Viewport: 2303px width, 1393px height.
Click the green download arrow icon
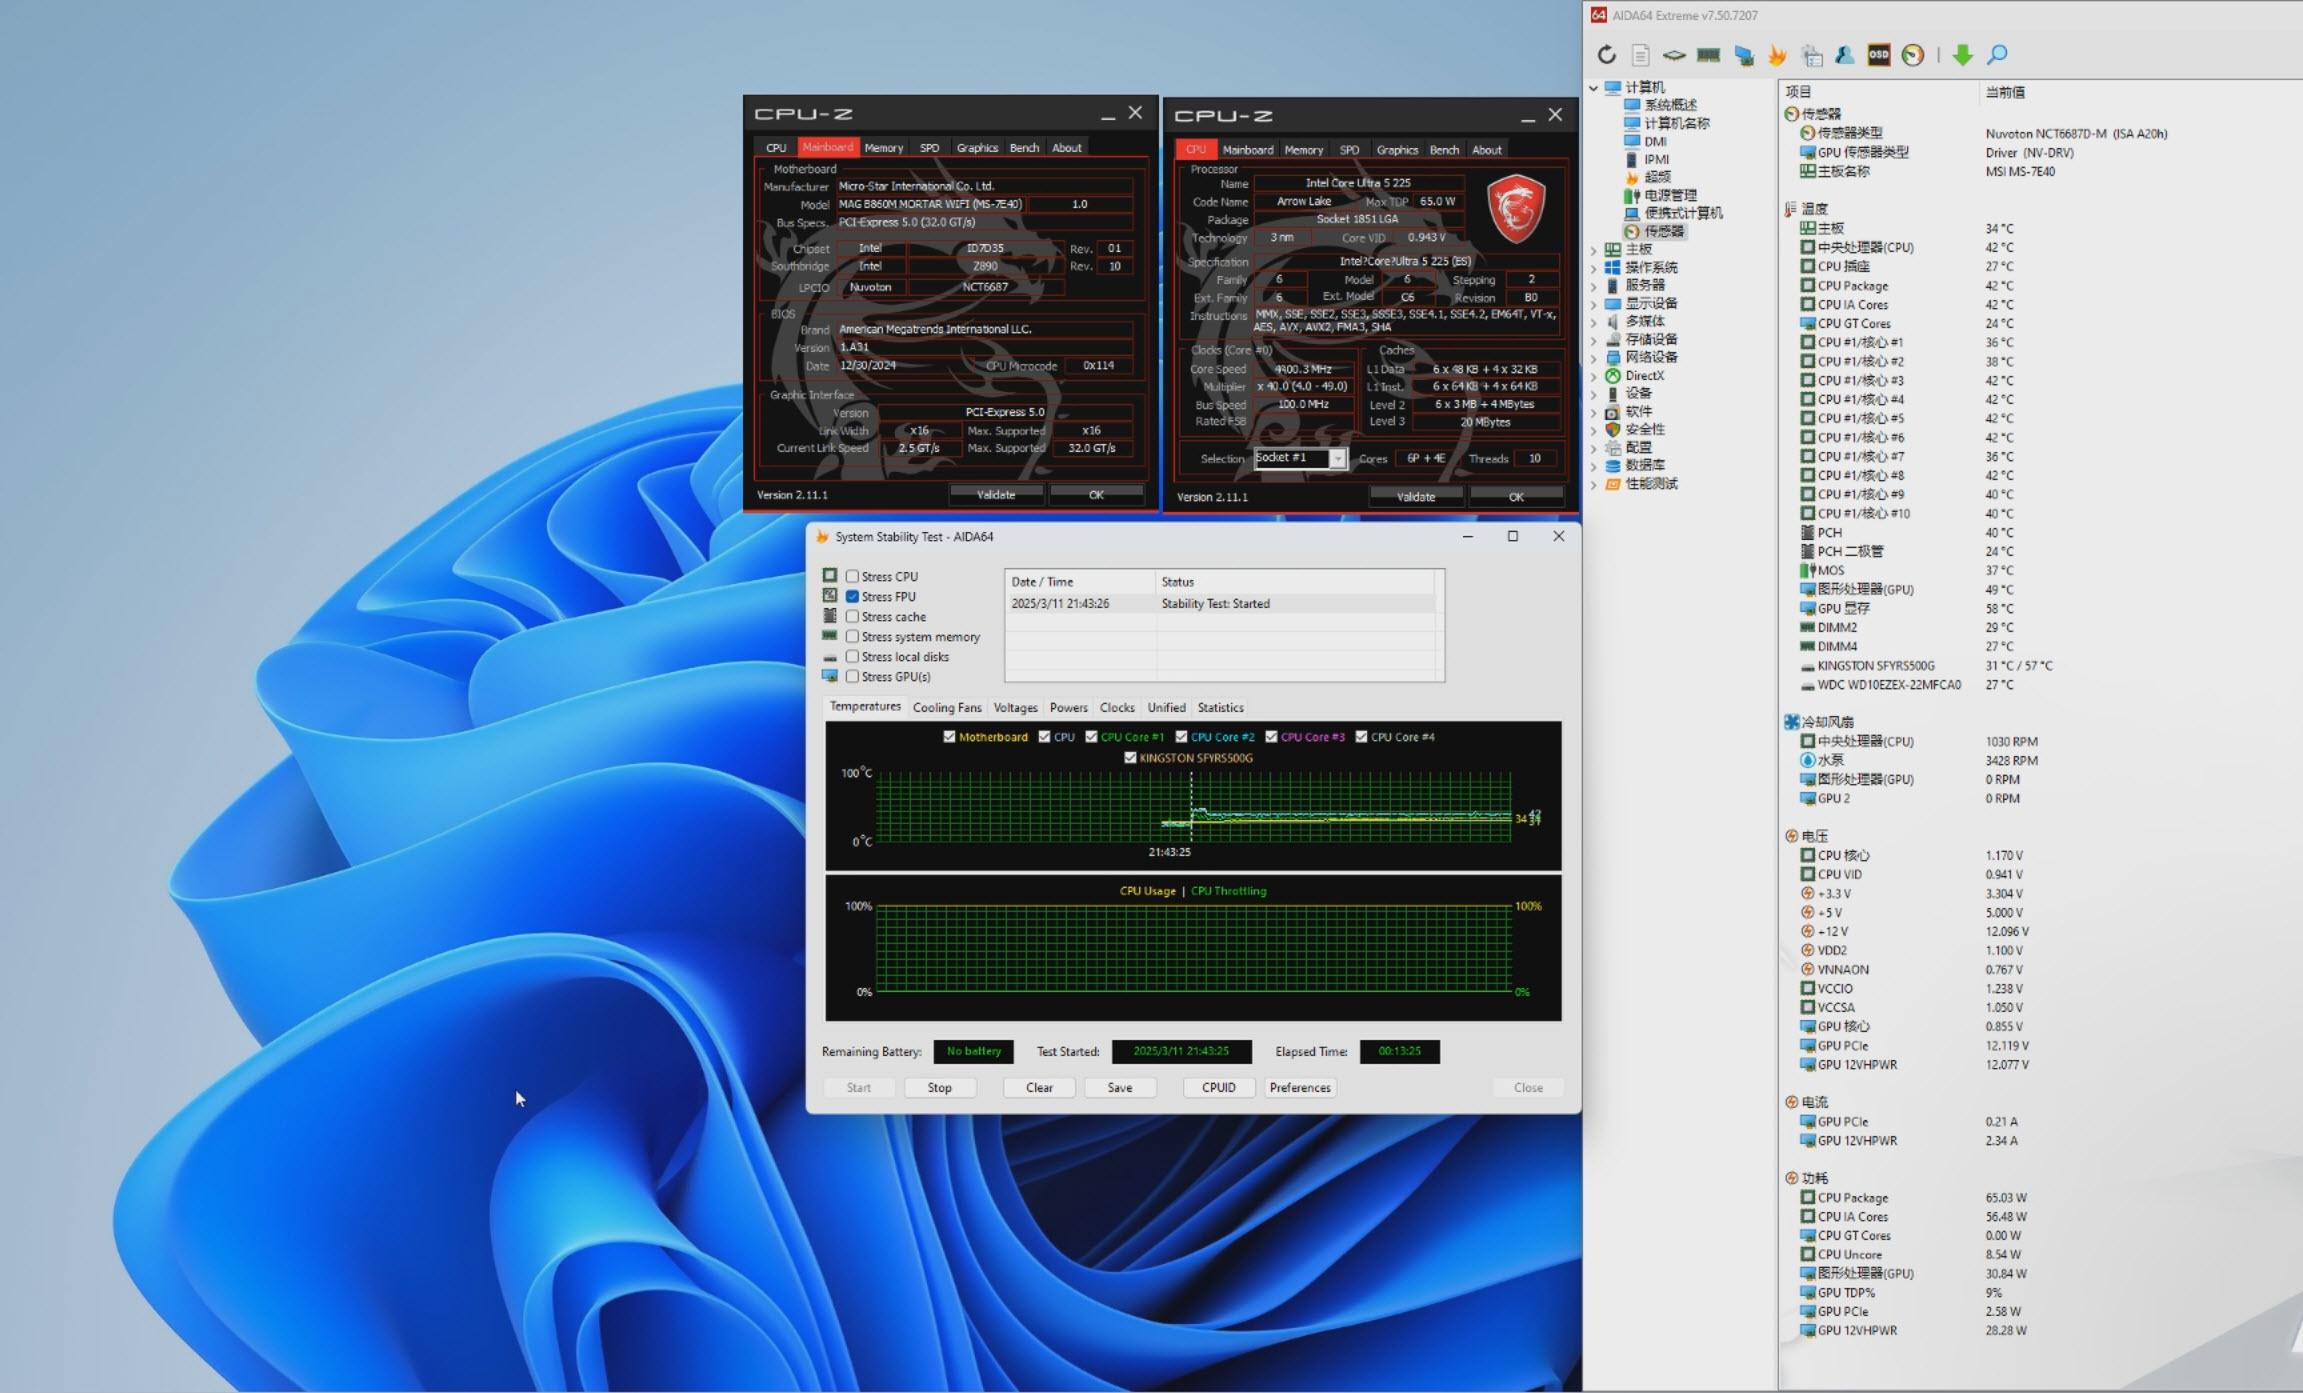tap(1962, 55)
